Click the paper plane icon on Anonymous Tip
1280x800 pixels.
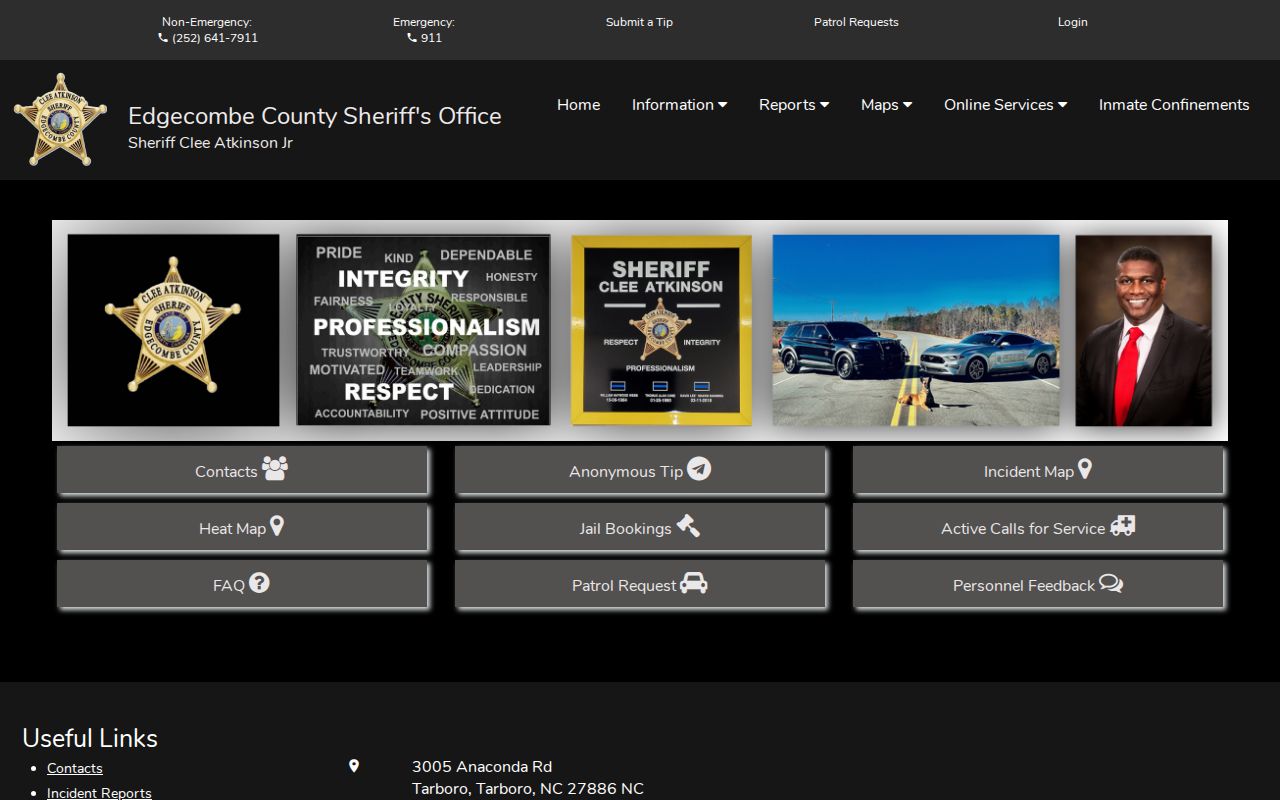pyautogui.click(x=699, y=468)
